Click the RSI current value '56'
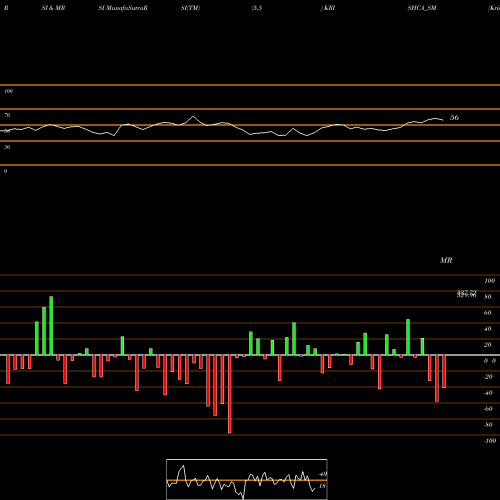The width and height of the screenshot is (500, 500). tap(454, 117)
